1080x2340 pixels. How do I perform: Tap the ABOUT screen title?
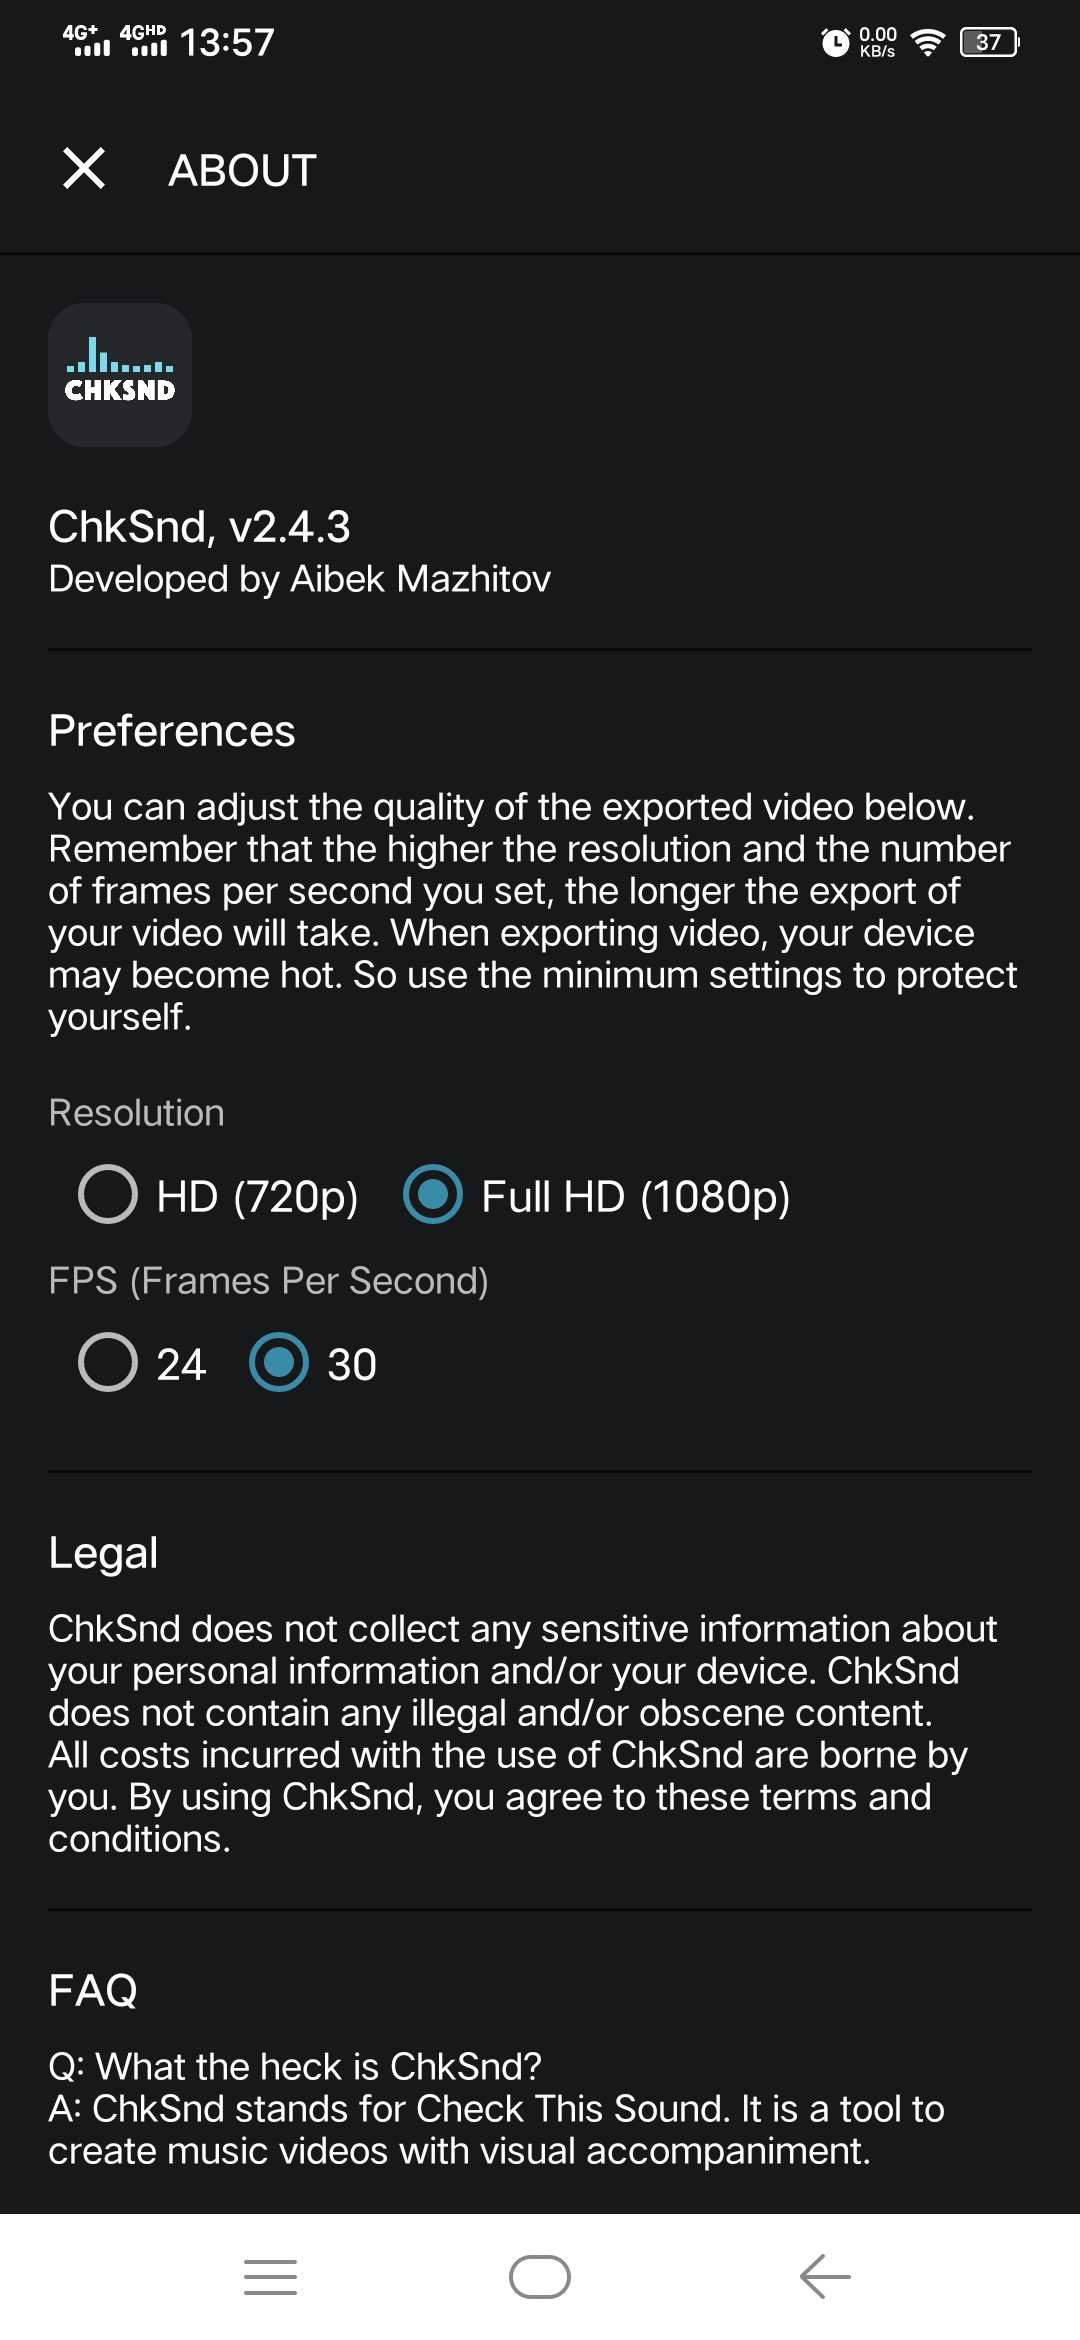(243, 170)
